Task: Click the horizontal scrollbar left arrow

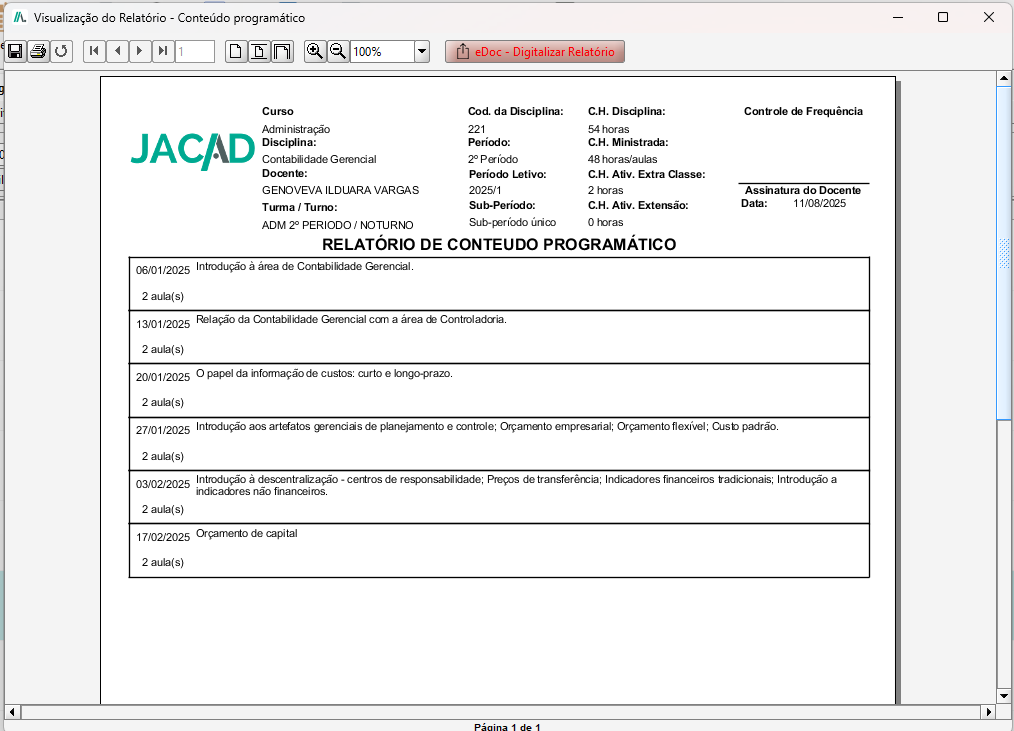Action: click(12, 712)
